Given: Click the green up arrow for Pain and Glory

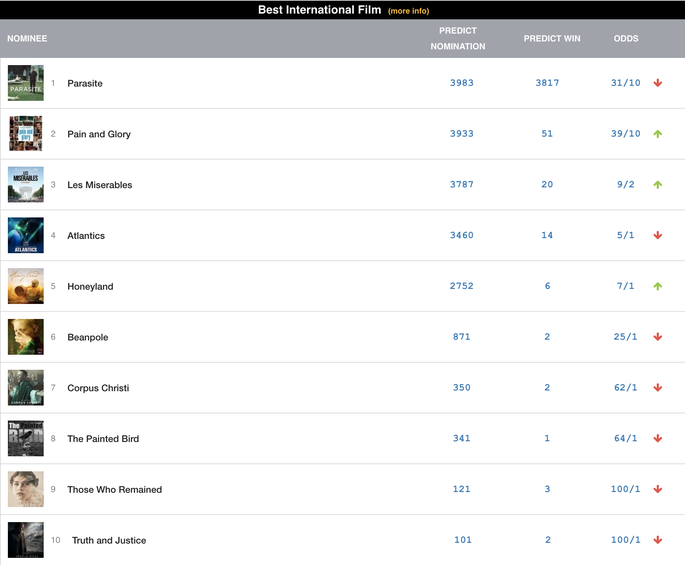Looking at the screenshot, I should pos(657,134).
